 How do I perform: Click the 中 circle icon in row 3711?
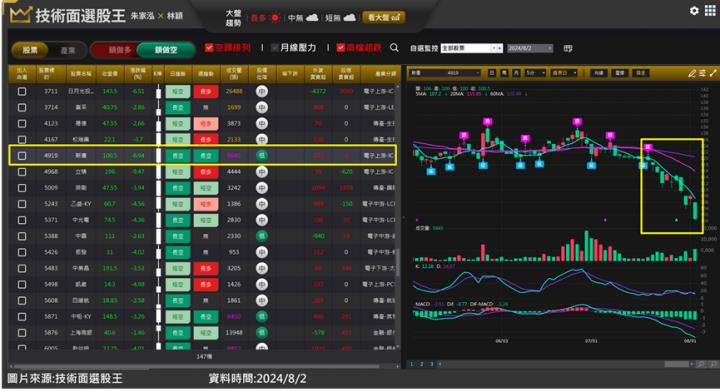point(262,91)
